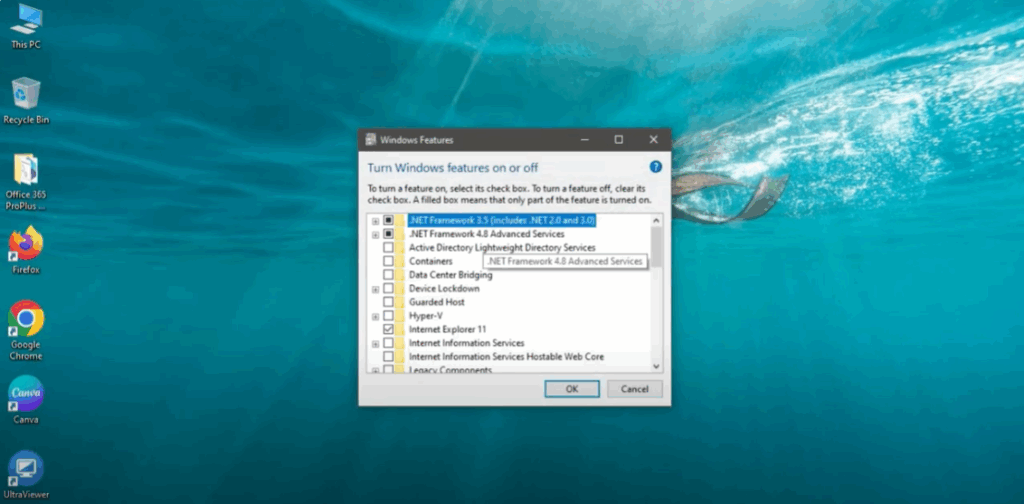1024x504 pixels.
Task: Select 'Active Directory Lightweight Directory Services' text
Action: 502,247
